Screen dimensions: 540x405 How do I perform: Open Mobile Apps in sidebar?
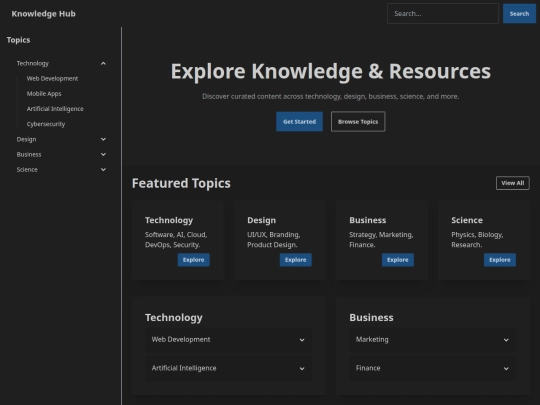tap(44, 94)
